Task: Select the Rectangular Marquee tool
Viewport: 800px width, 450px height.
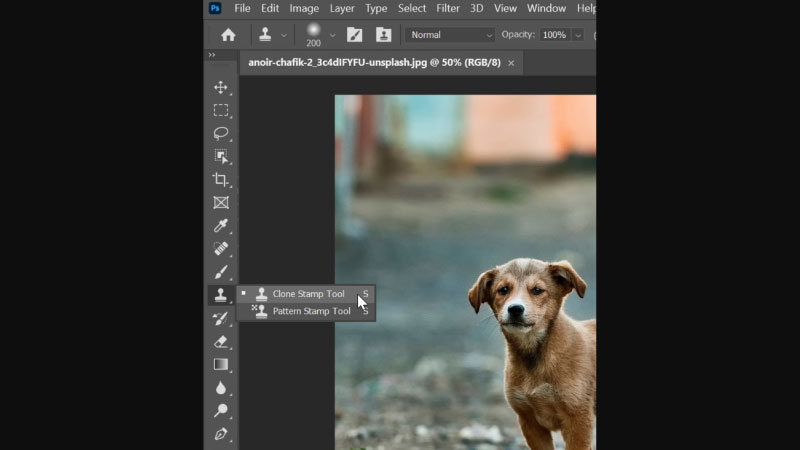Action: 221,110
